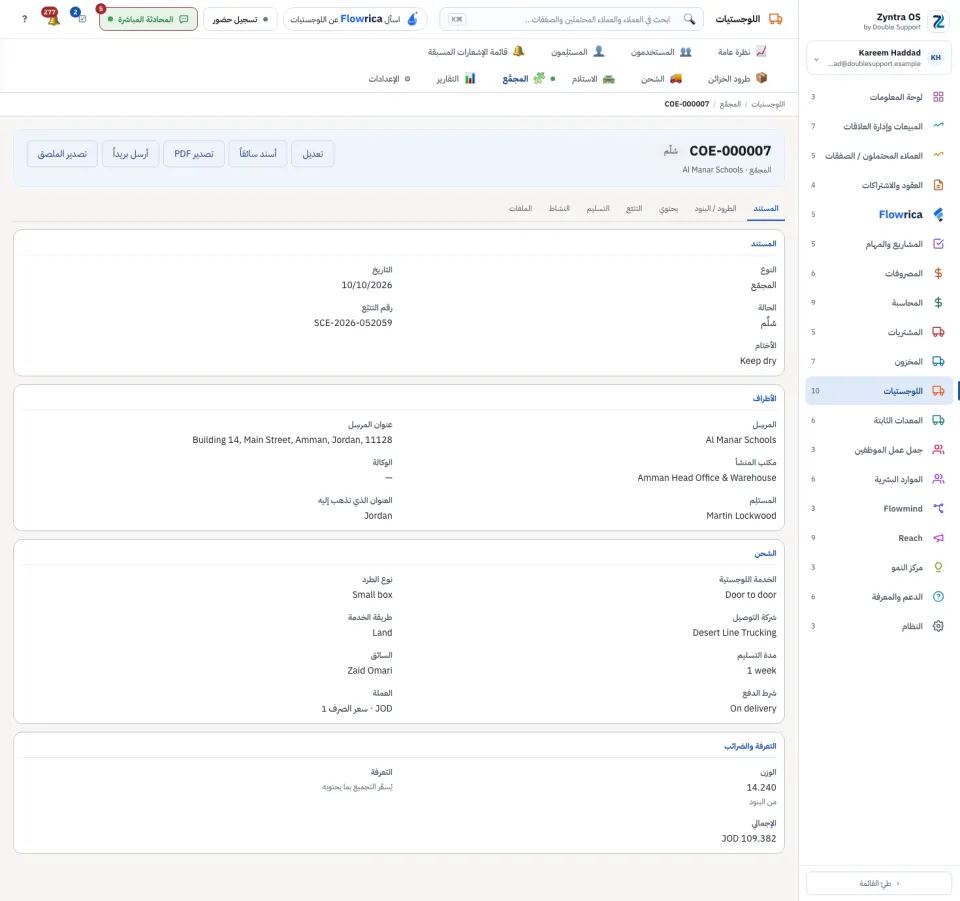
Task: Open the النظام gear icon in sidebar
Action: pyautogui.click(x=938, y=626)
